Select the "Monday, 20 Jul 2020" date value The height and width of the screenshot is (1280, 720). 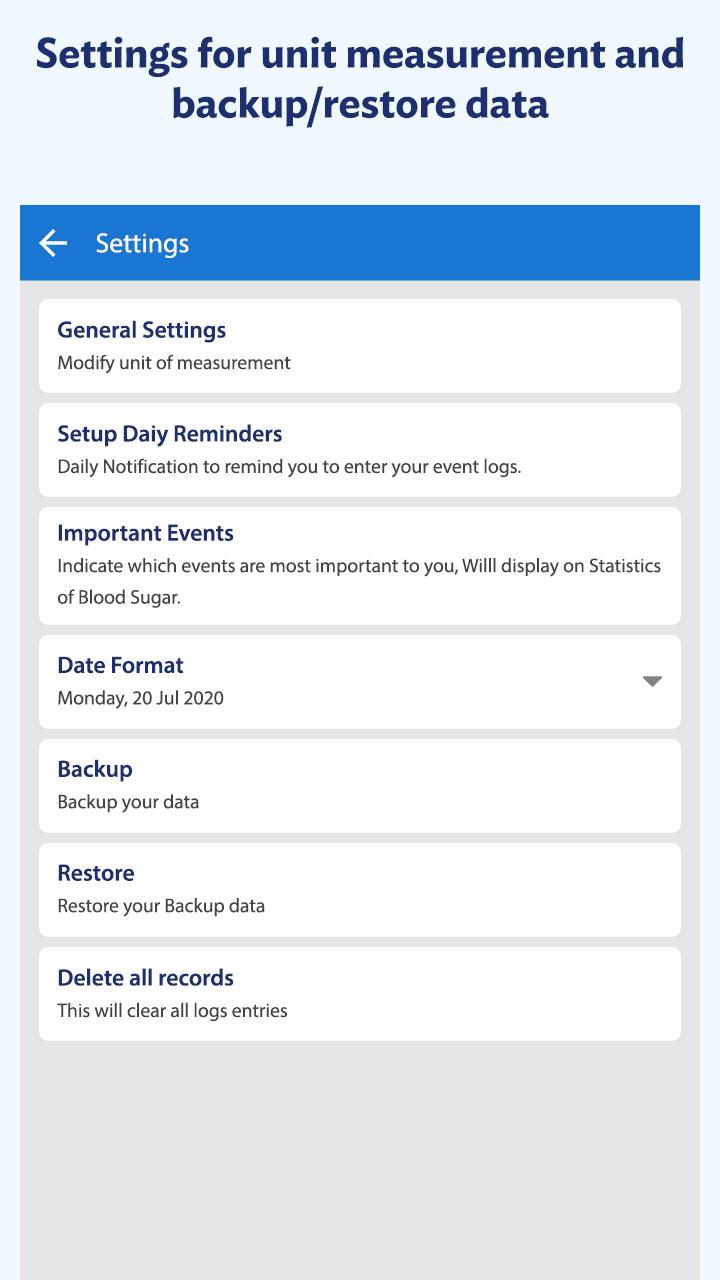(141, 699)
